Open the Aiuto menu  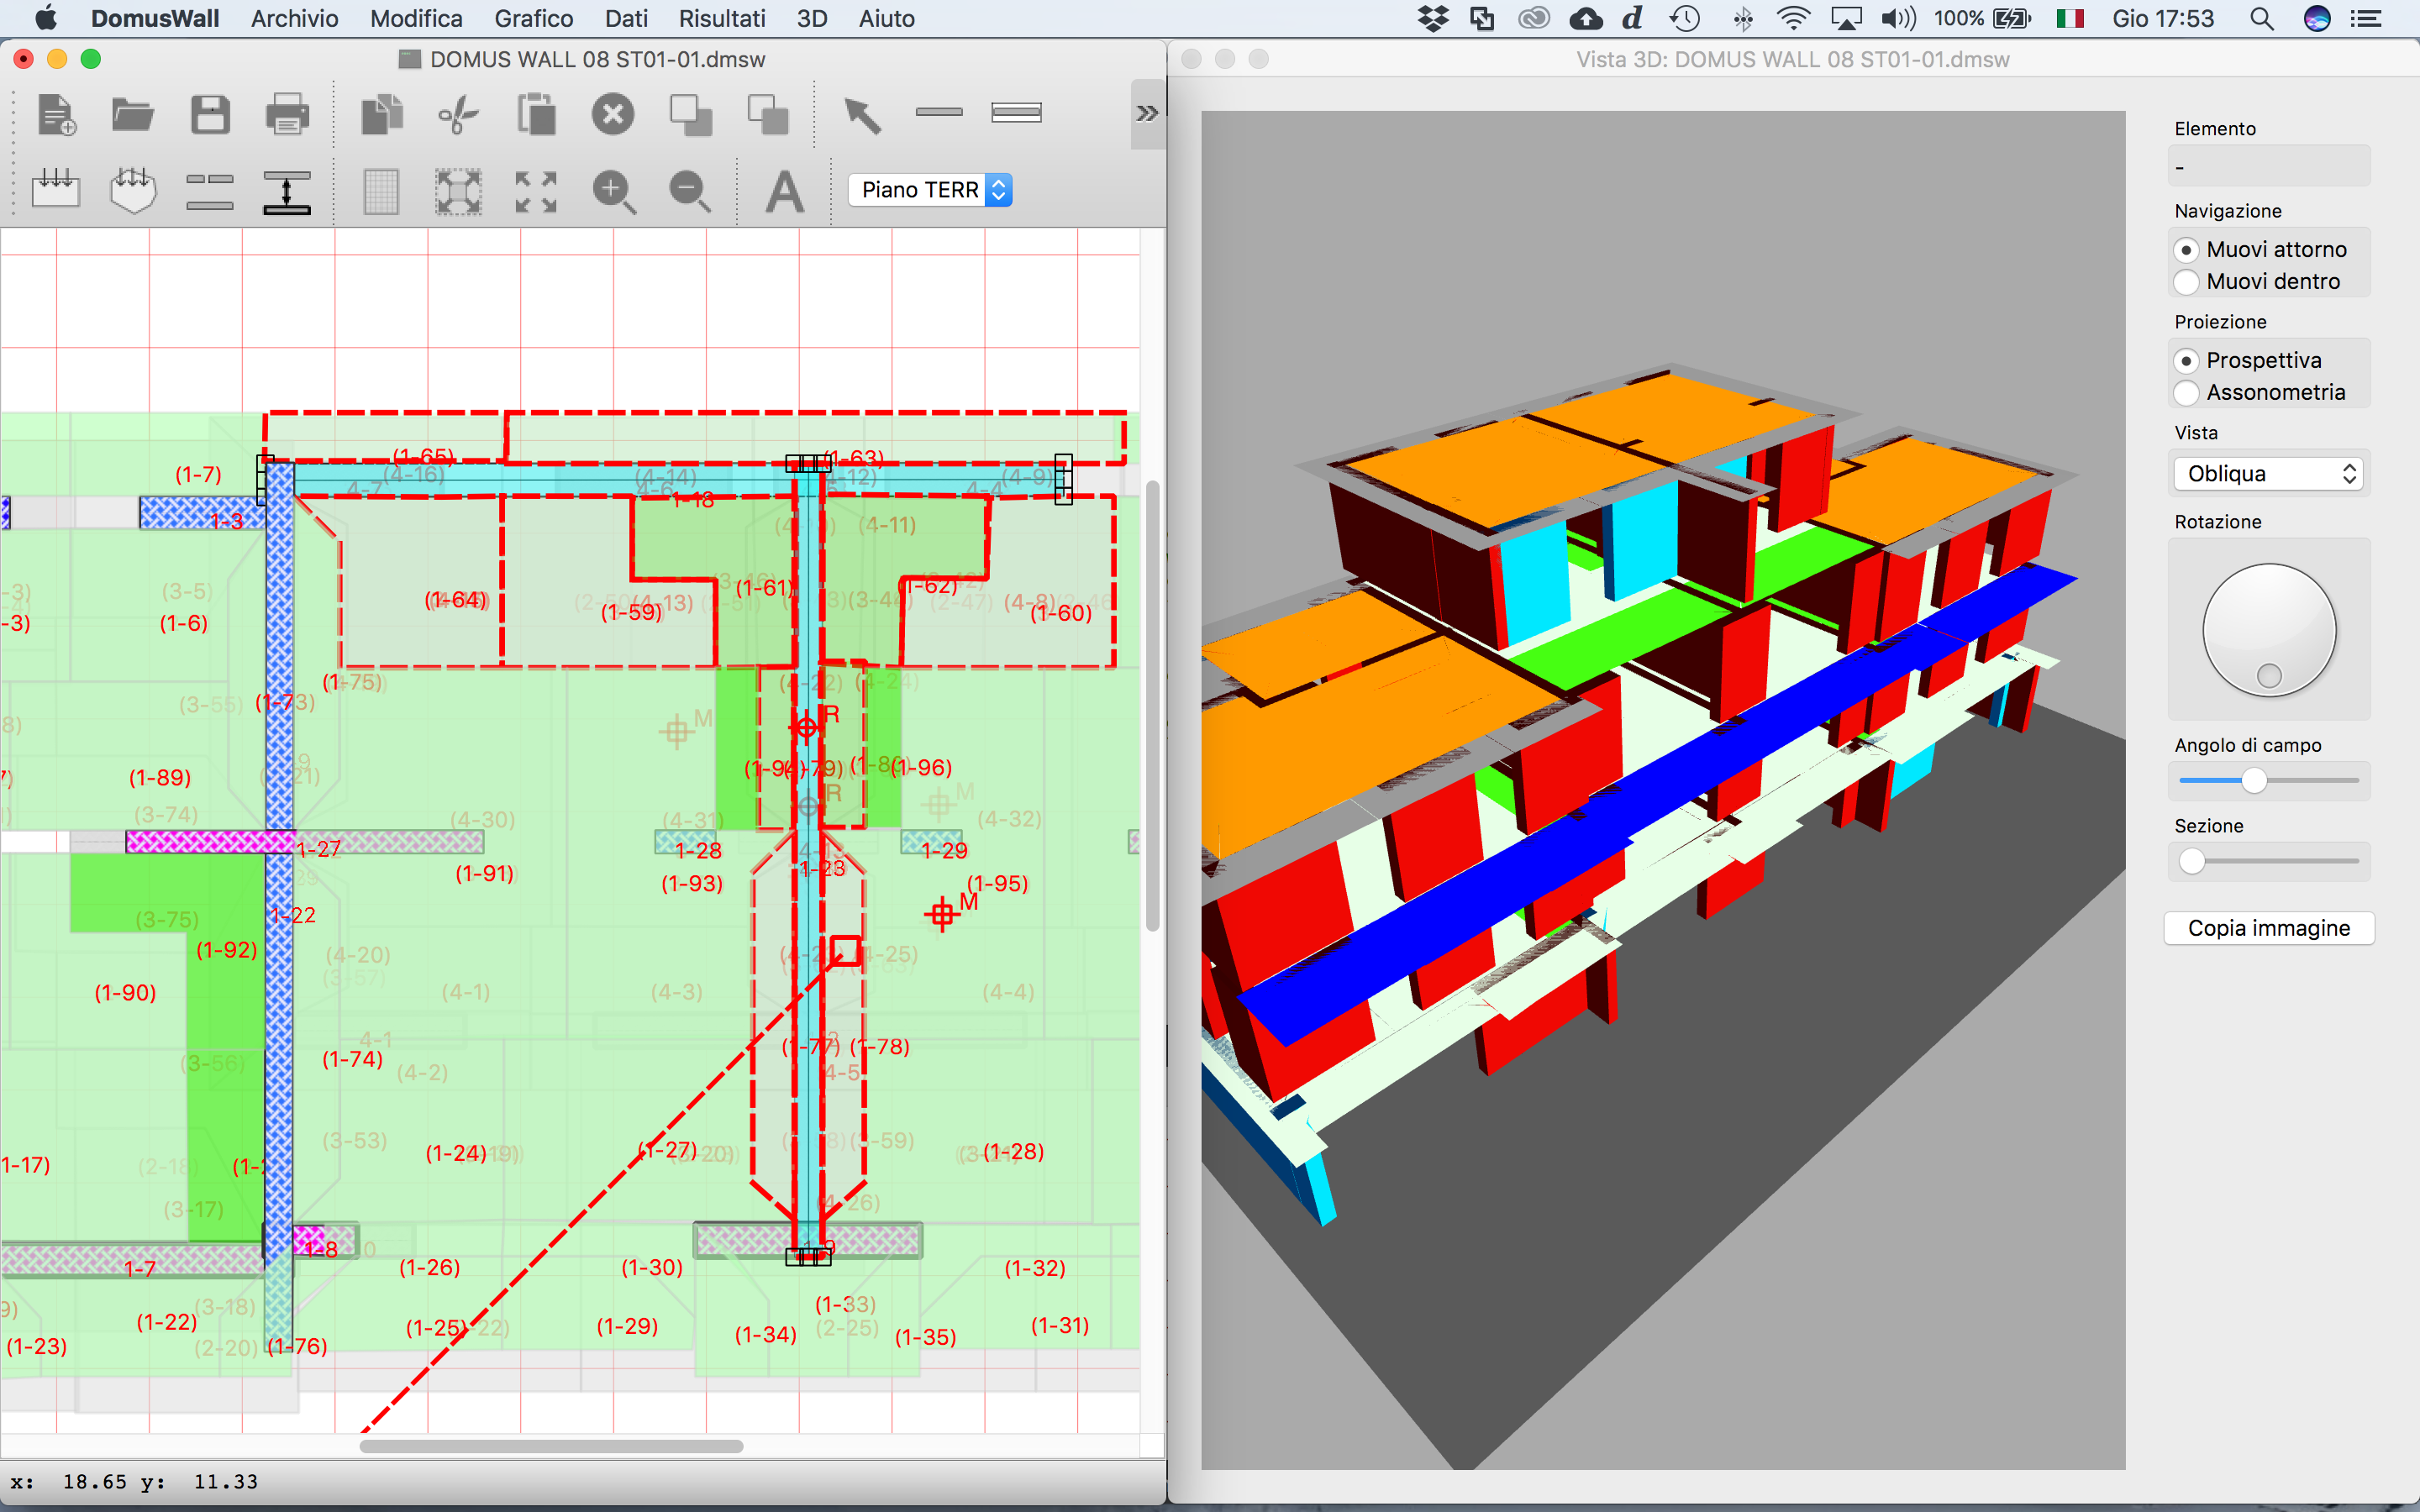pyautogui.click(x=886, y=18)
